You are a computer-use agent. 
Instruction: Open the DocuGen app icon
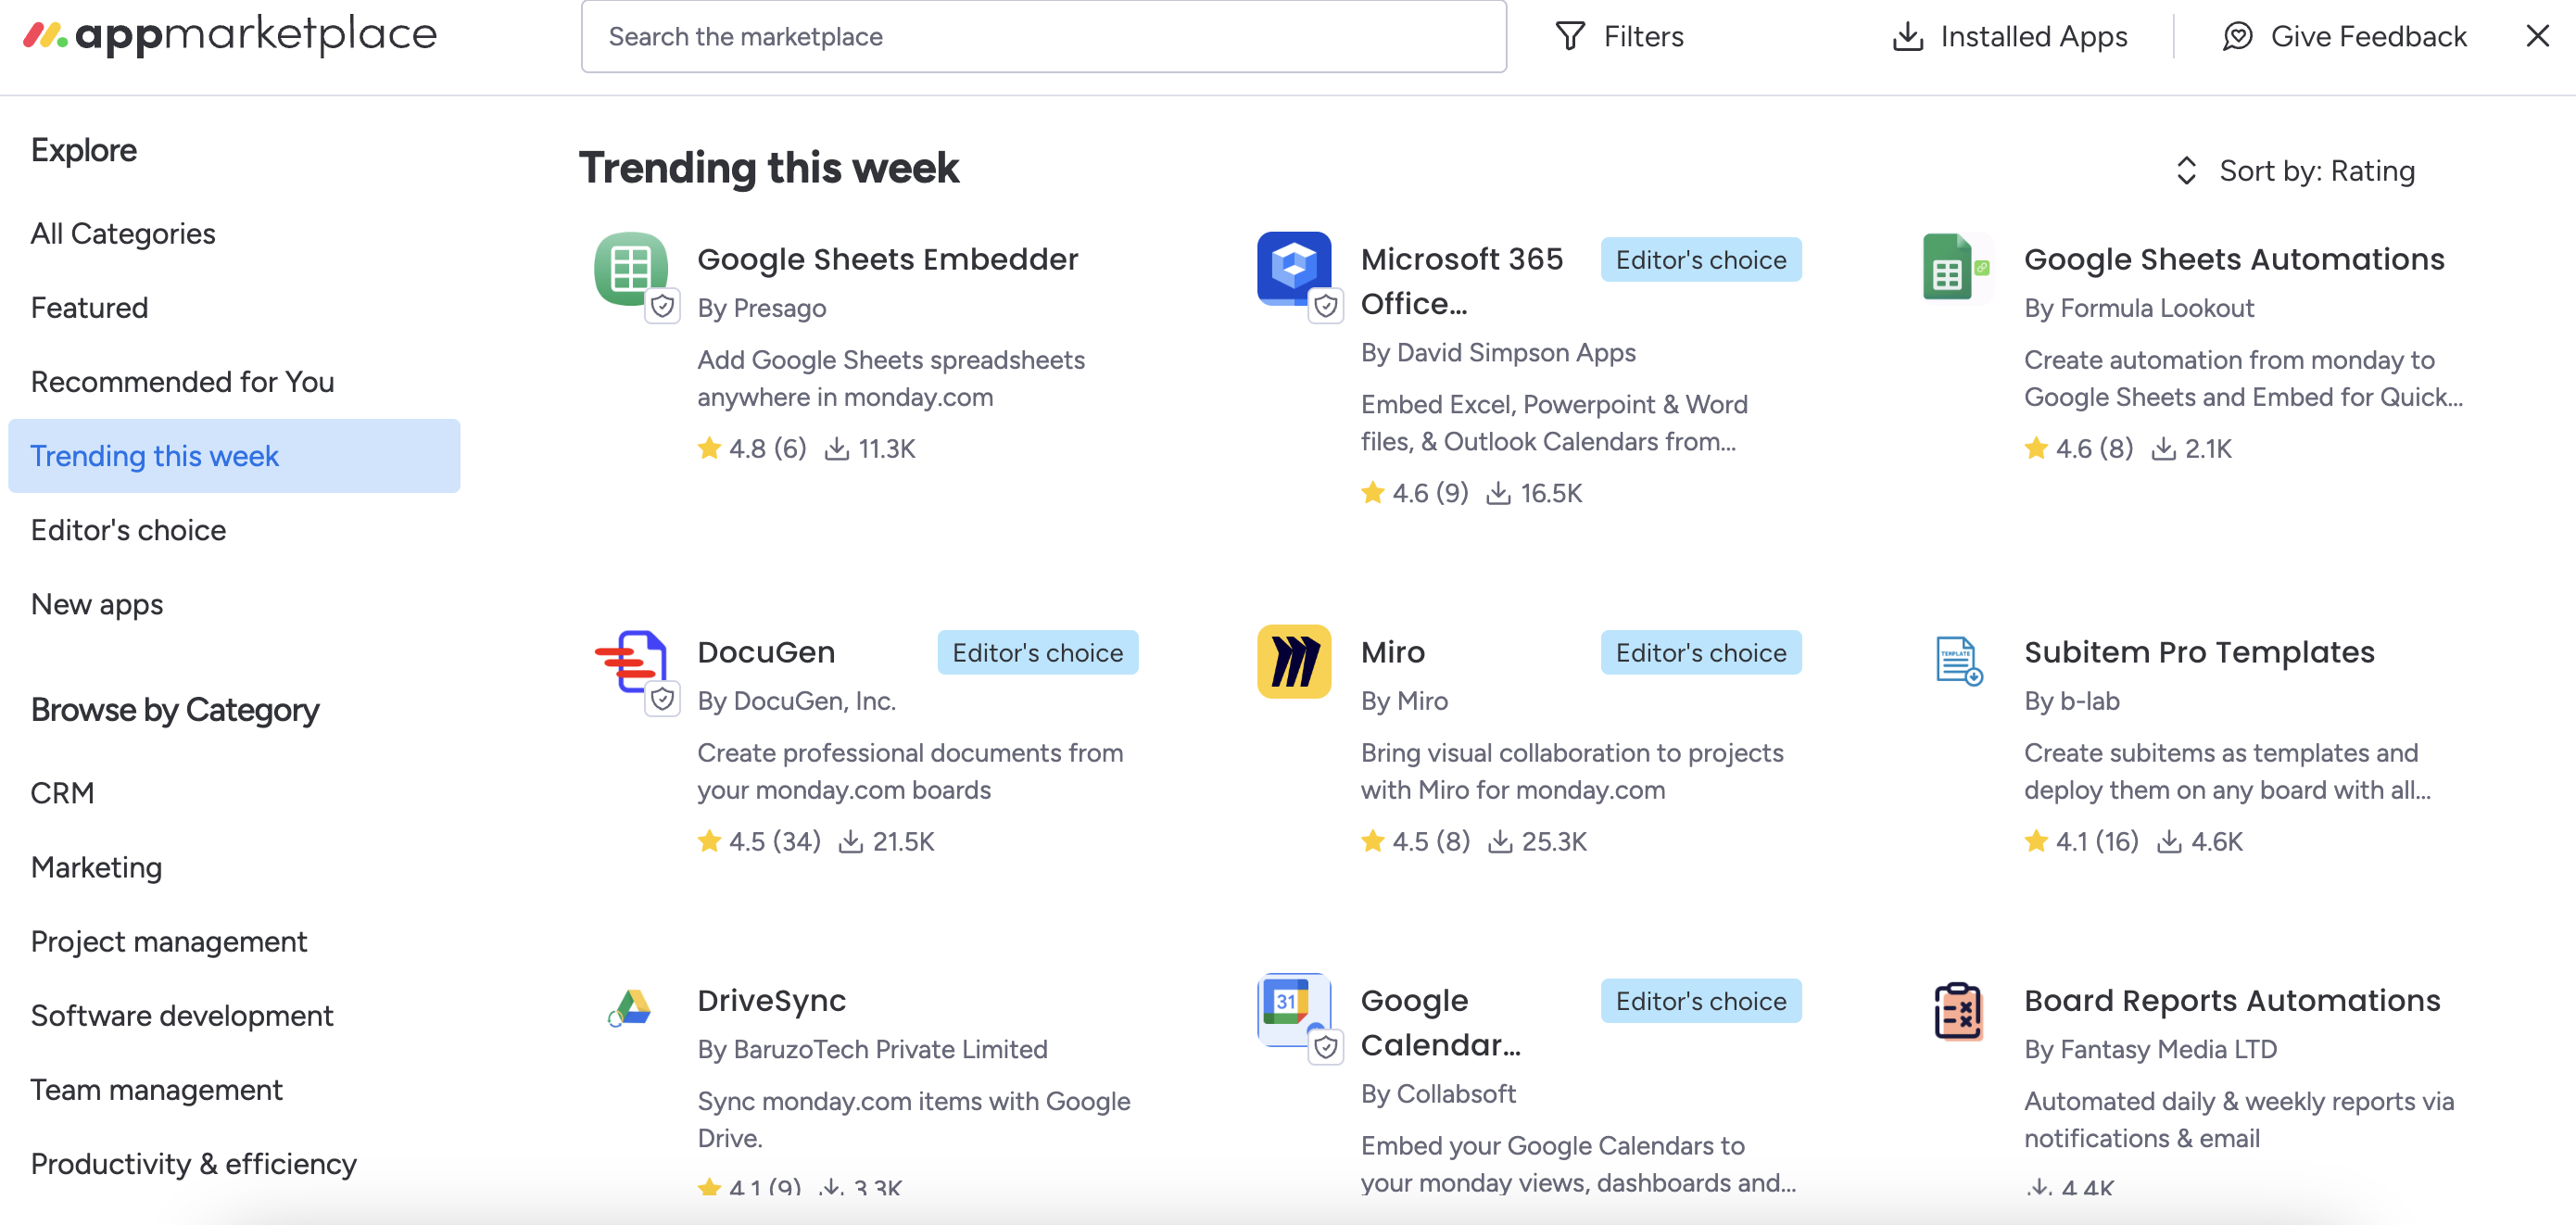(631, 661)
